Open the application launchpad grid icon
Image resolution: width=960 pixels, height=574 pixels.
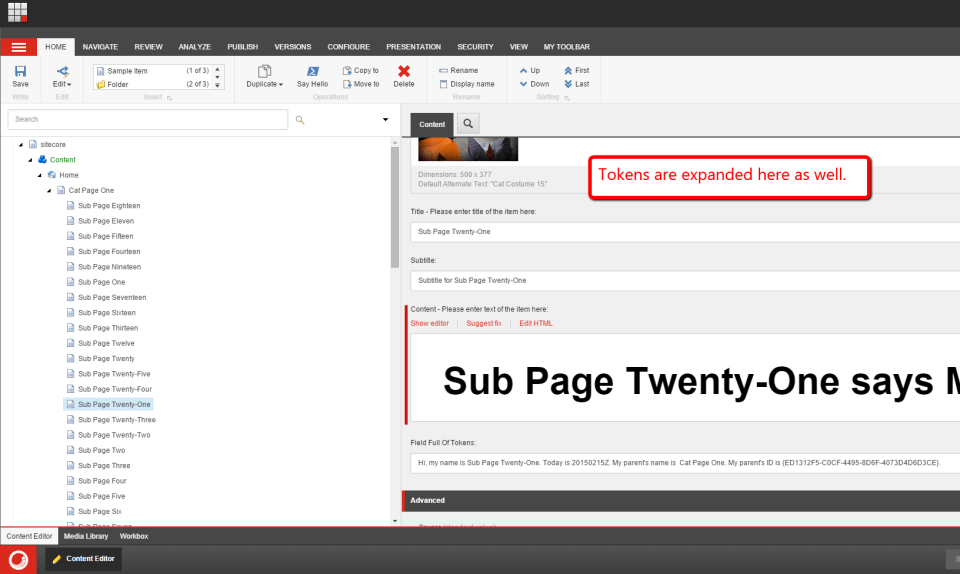(18, 13)
